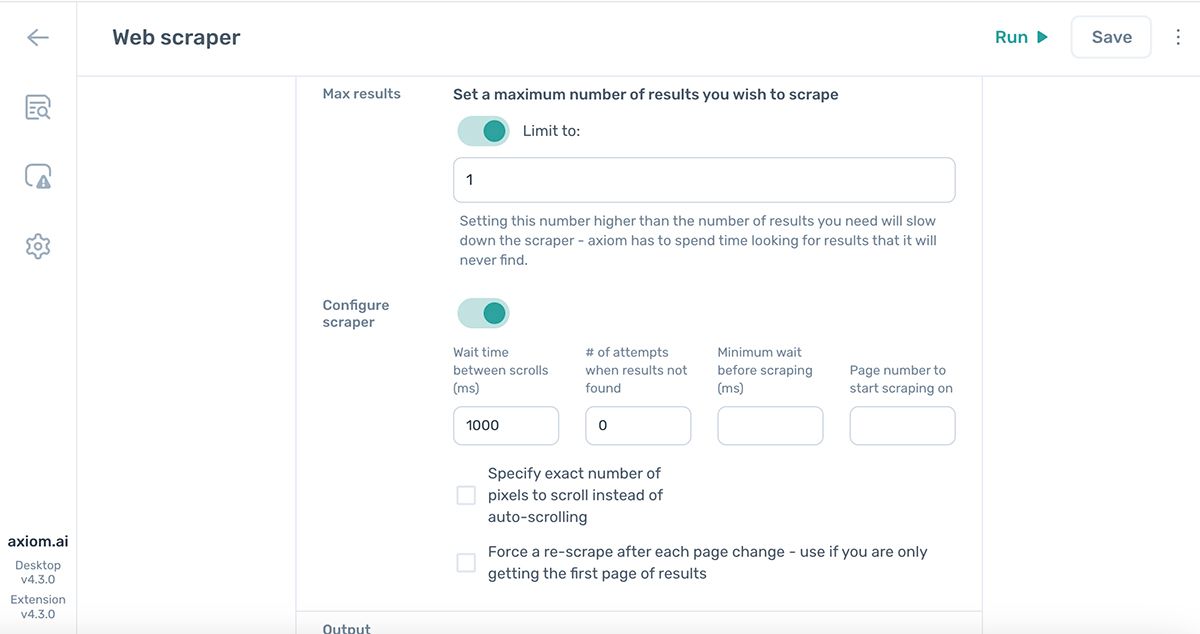Open the three-dot more options menu
The image size is (1200, 634).
pos(1177,38)
